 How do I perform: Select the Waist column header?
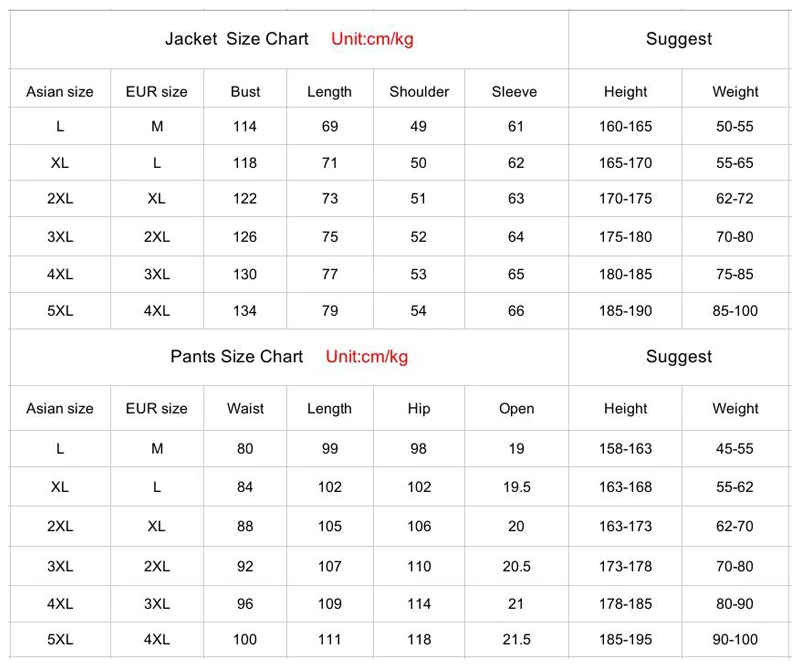tap(245, 408)
